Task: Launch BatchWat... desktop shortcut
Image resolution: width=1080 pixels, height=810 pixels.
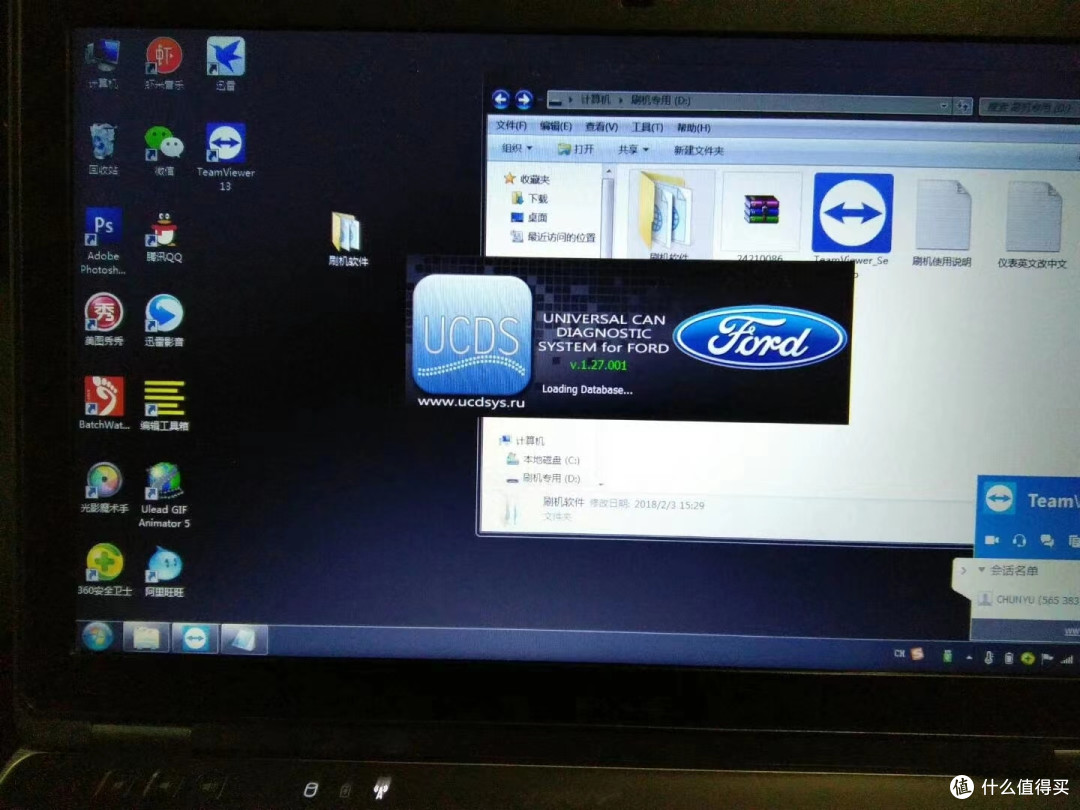Action: tap(103, 403)
